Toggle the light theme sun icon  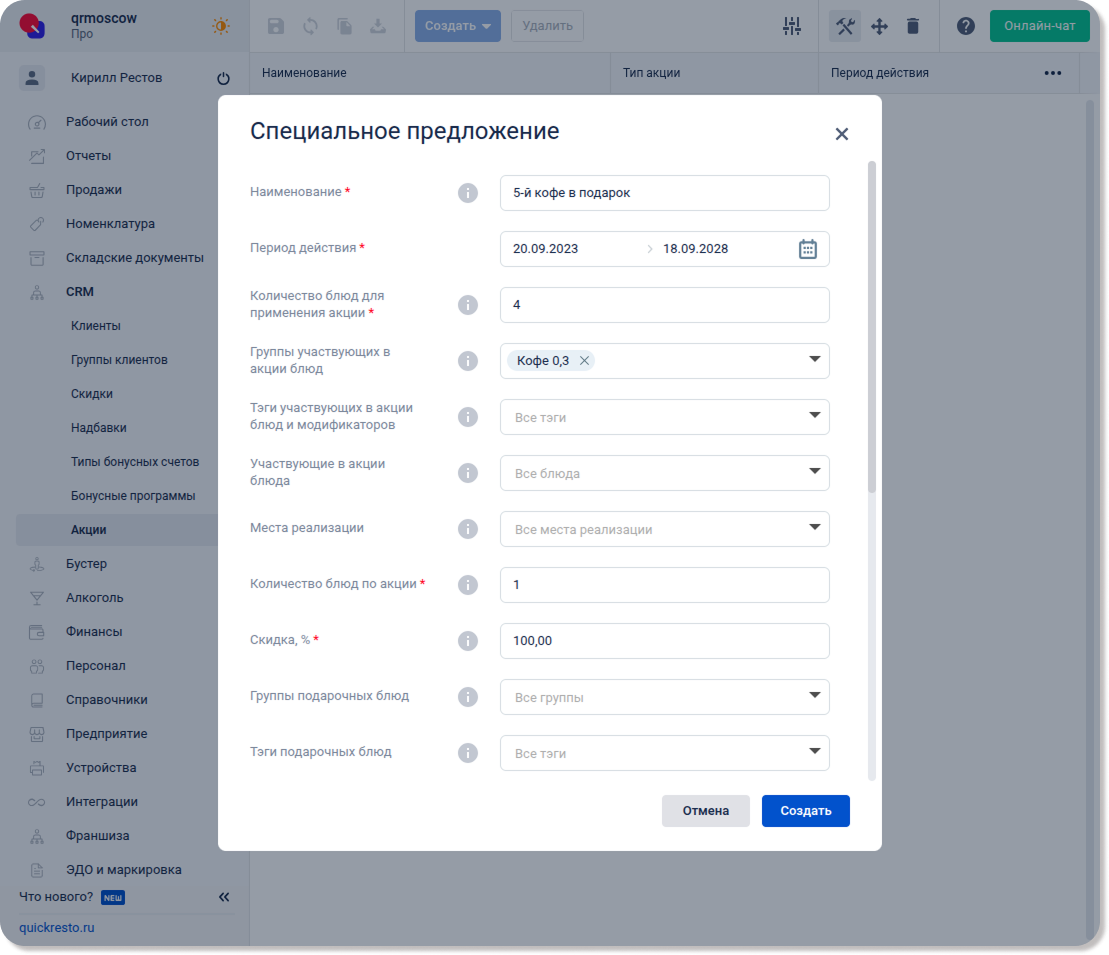(221, 26)
